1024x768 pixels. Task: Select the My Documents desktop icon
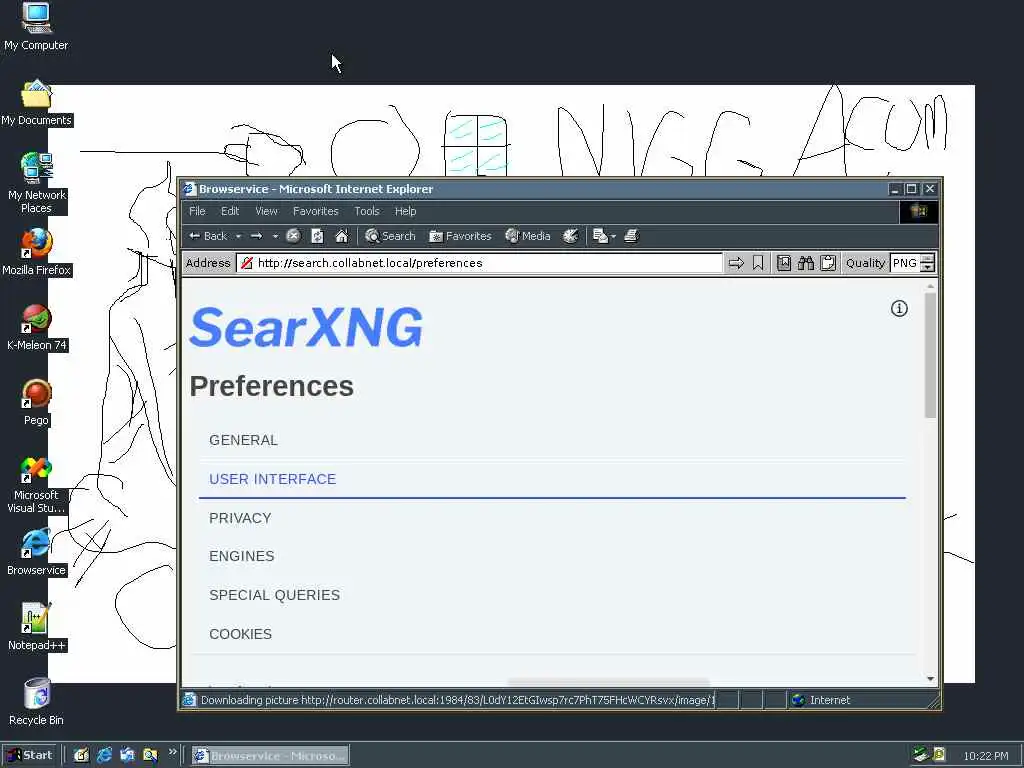click(36, 103)
